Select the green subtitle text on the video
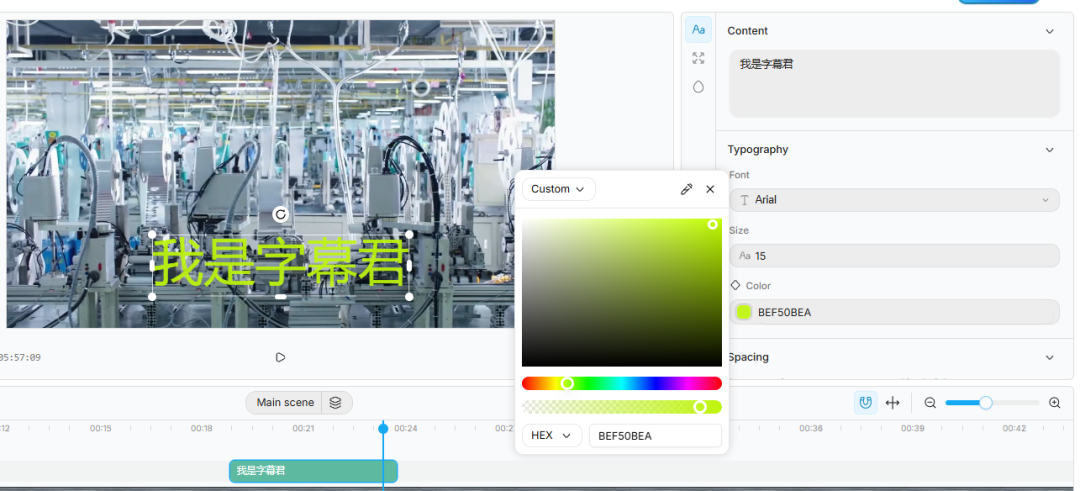This screenshot has height=491, width=1080. point(278,262)
